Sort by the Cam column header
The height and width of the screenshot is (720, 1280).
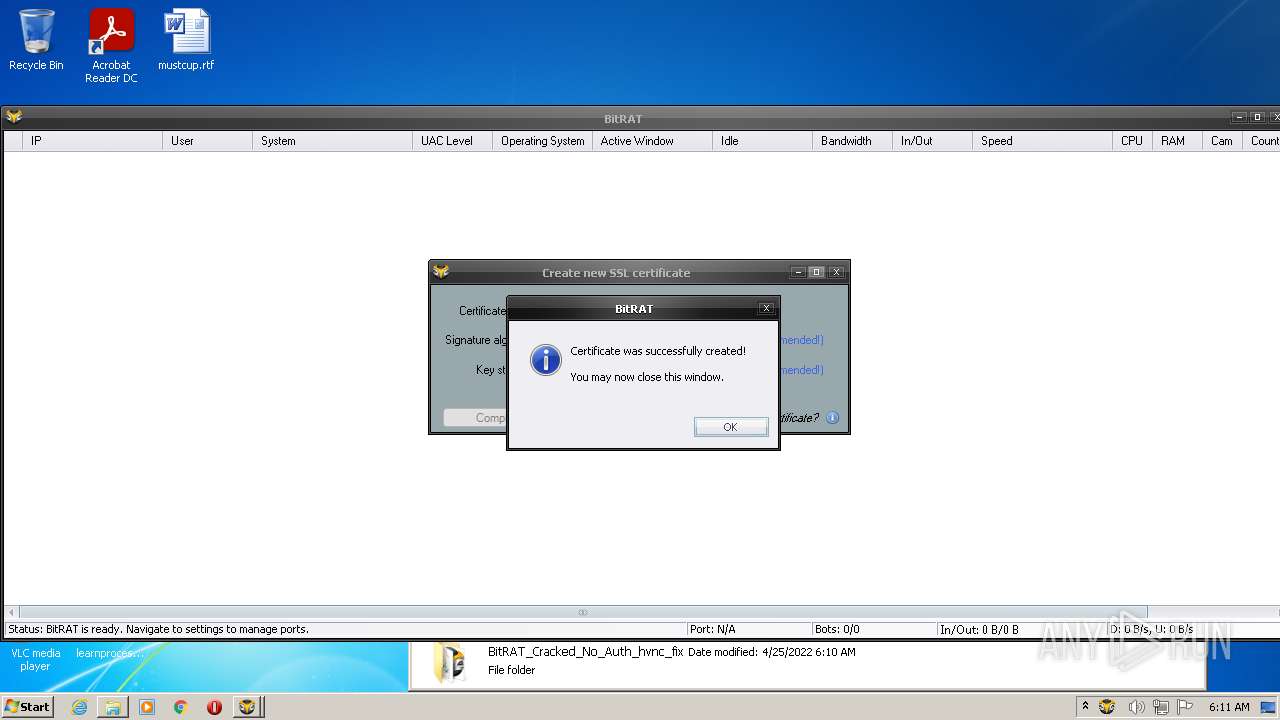tap(1222, 141)
